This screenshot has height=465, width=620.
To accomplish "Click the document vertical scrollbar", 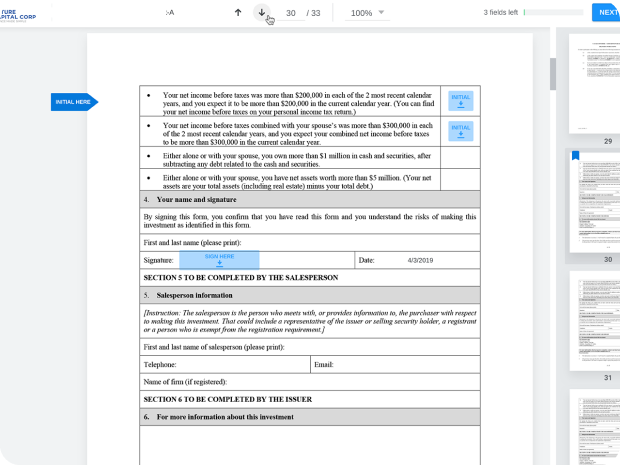I will click(x=553, y=74).
